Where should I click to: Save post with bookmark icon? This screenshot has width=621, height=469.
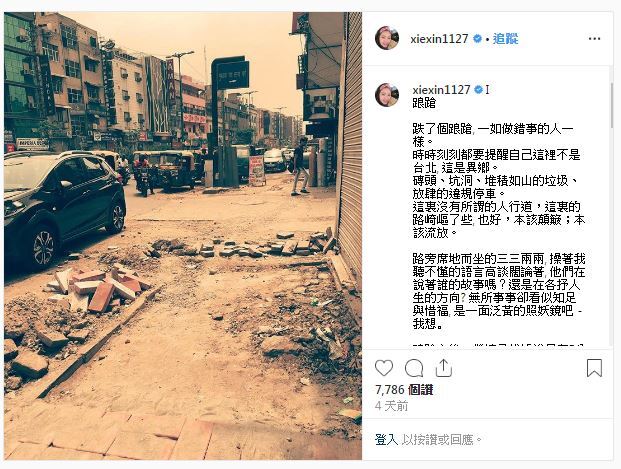594,368
